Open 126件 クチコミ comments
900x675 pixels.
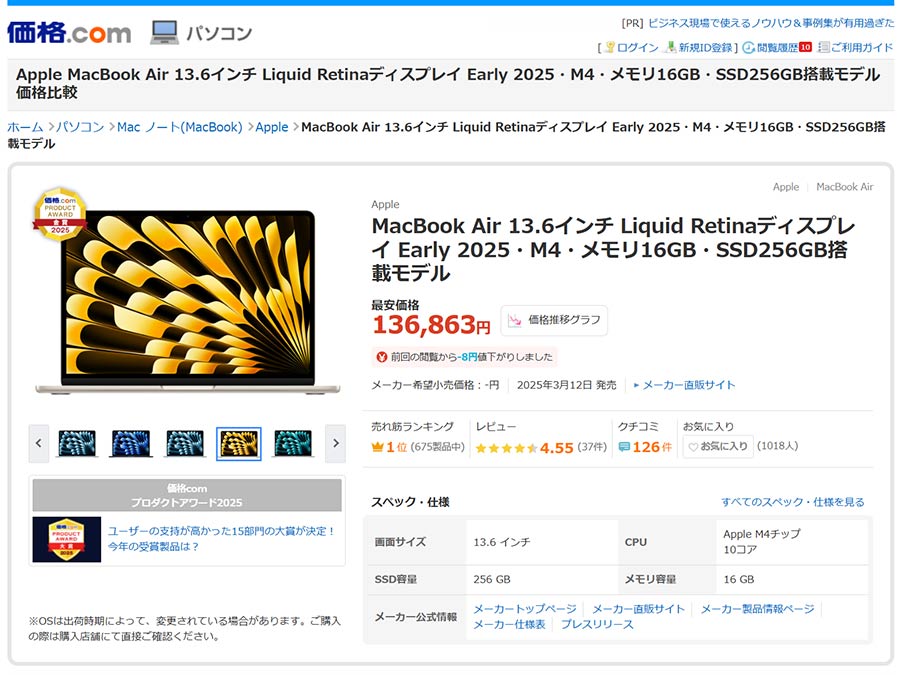tap(652, 447)
